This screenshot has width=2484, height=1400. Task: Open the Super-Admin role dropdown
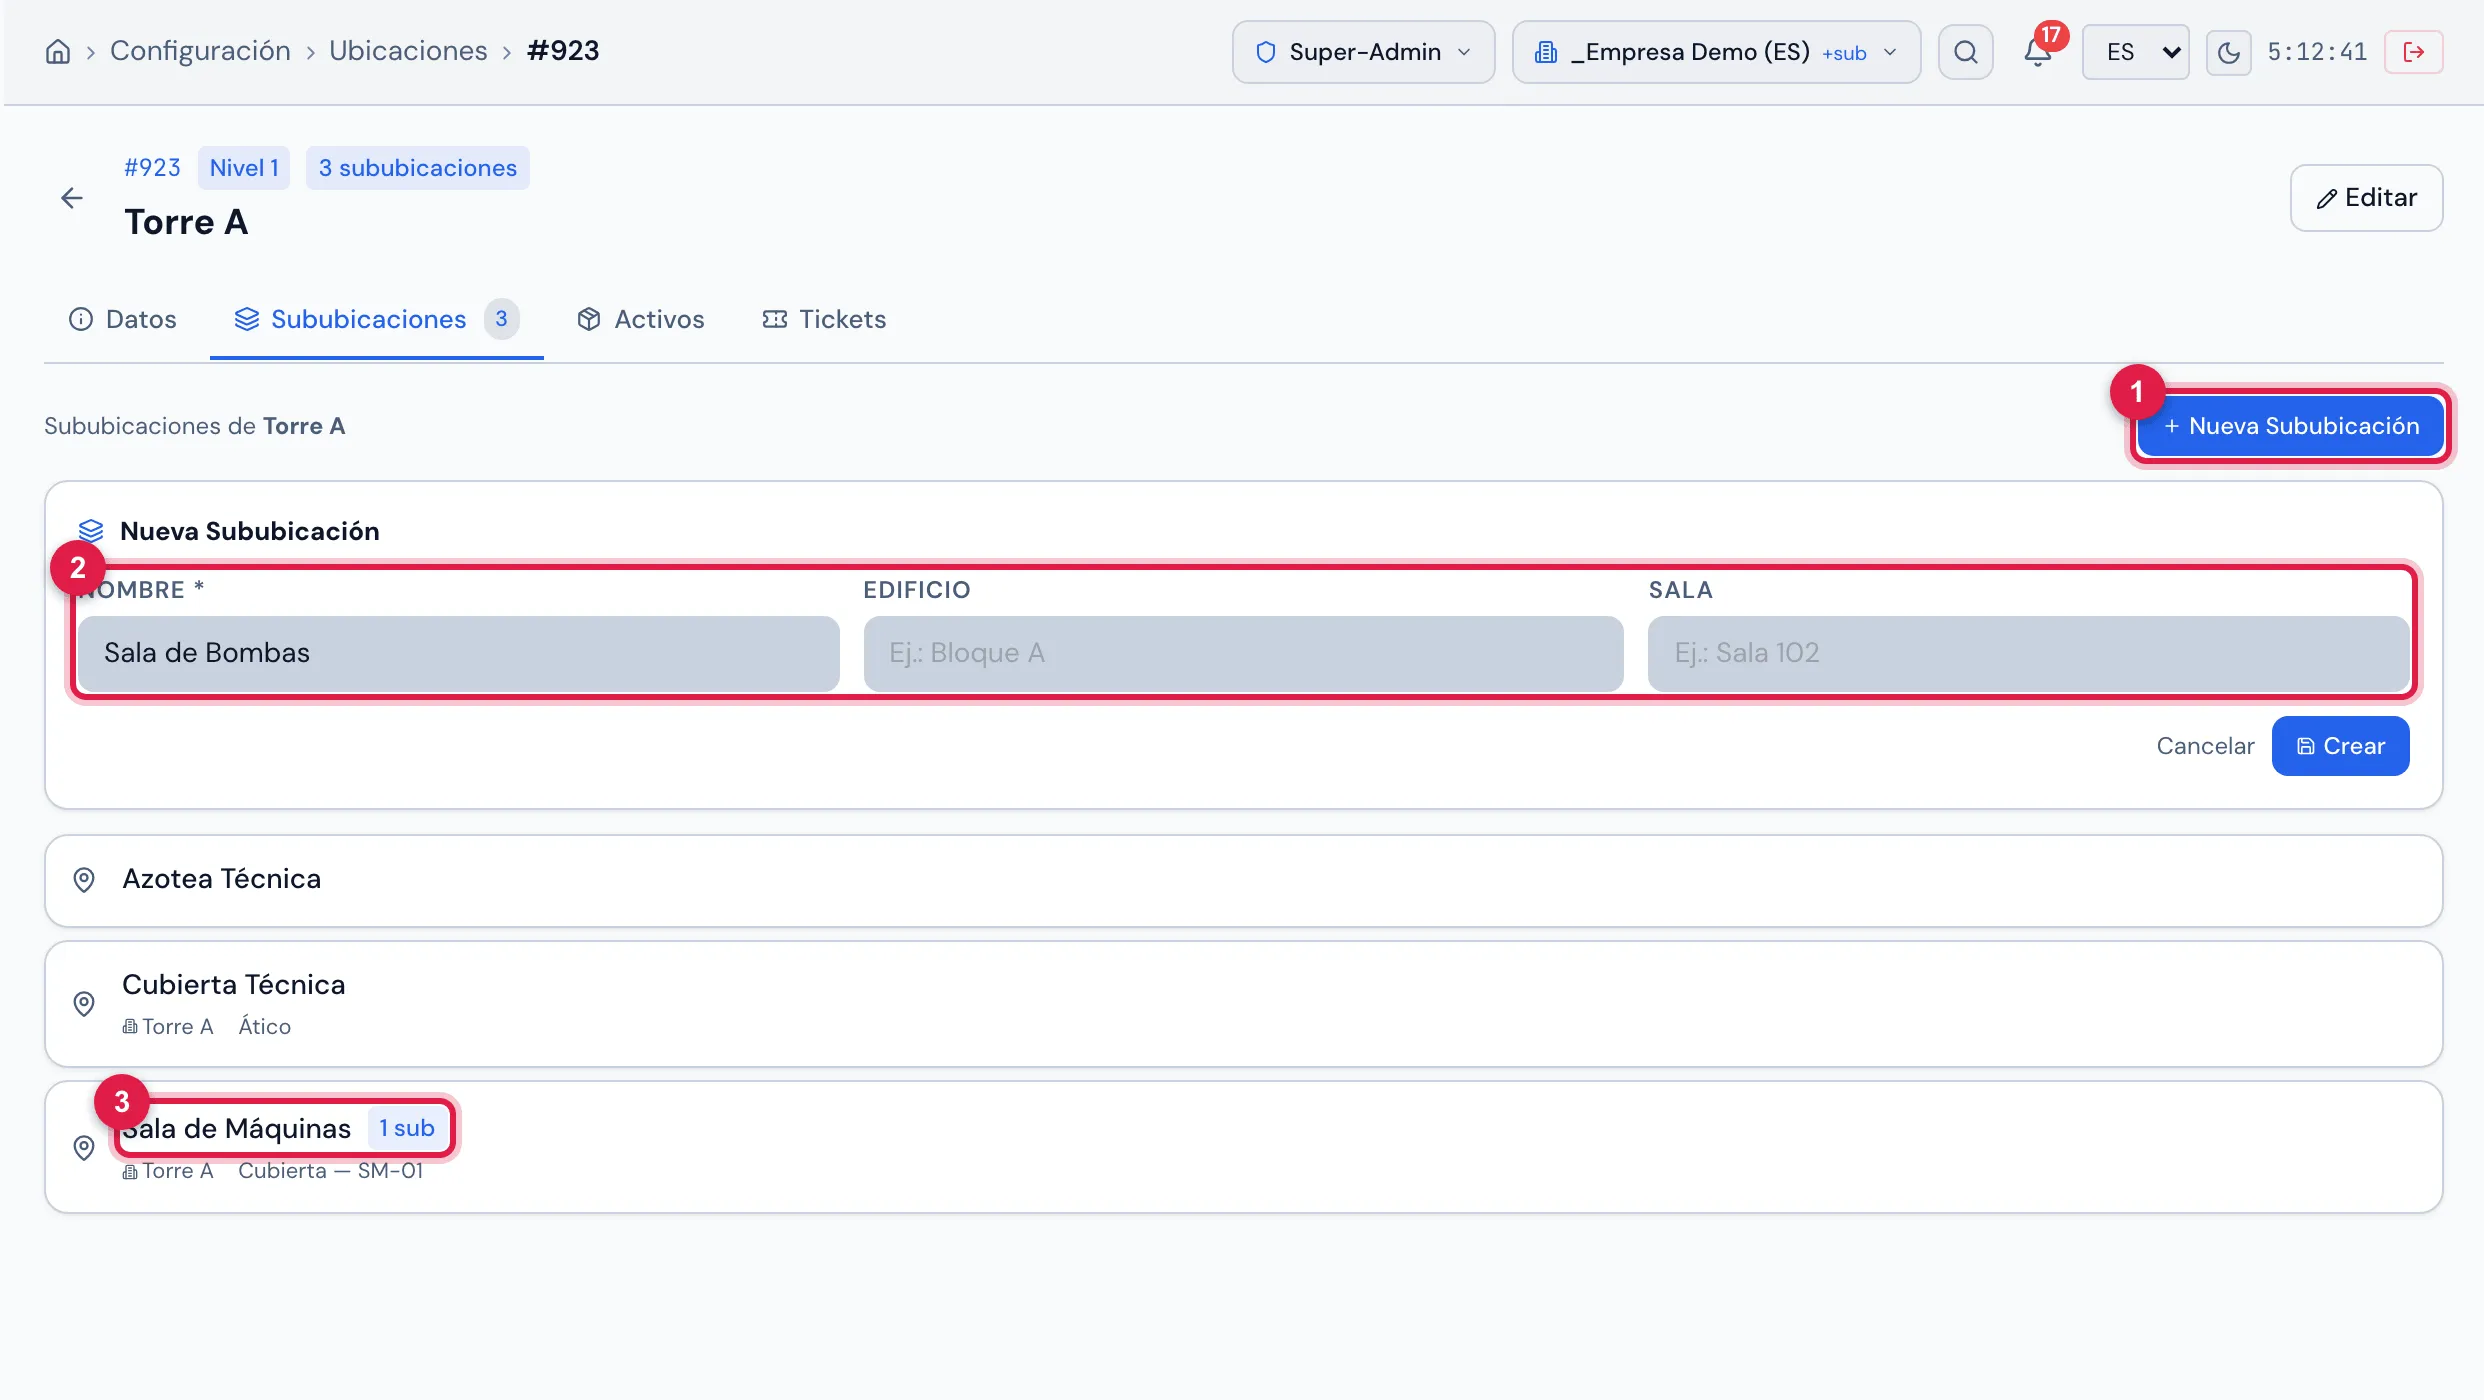[x=1363, y=52]
